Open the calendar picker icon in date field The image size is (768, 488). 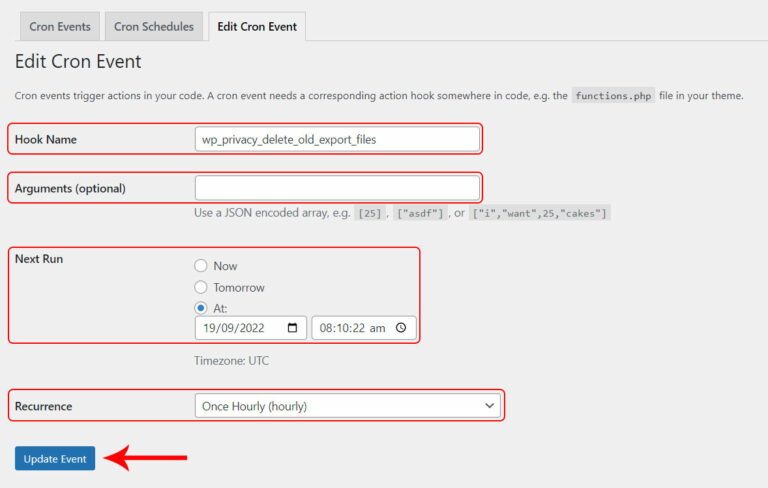292,328
